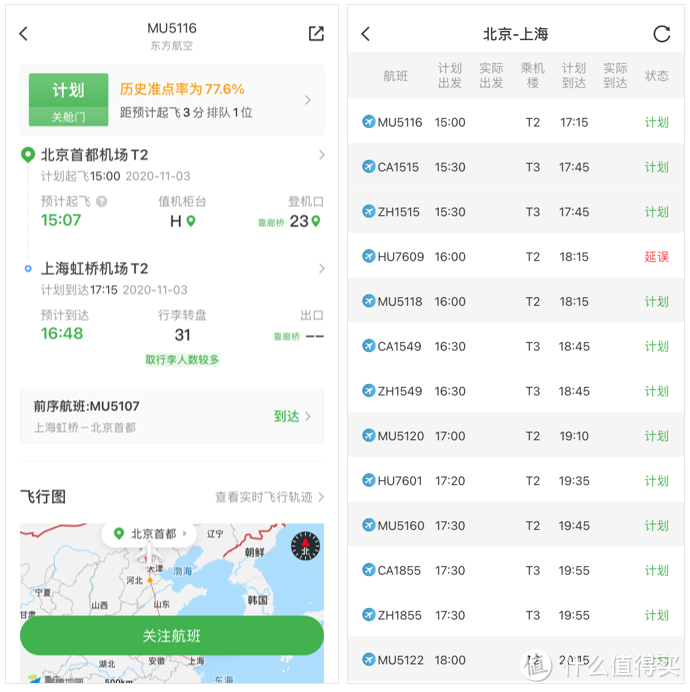Image resolution: width=690 pixels, height=692 pixels.
Task: Tap estimated departure time 15:07
Action: (x=61, y=220)
